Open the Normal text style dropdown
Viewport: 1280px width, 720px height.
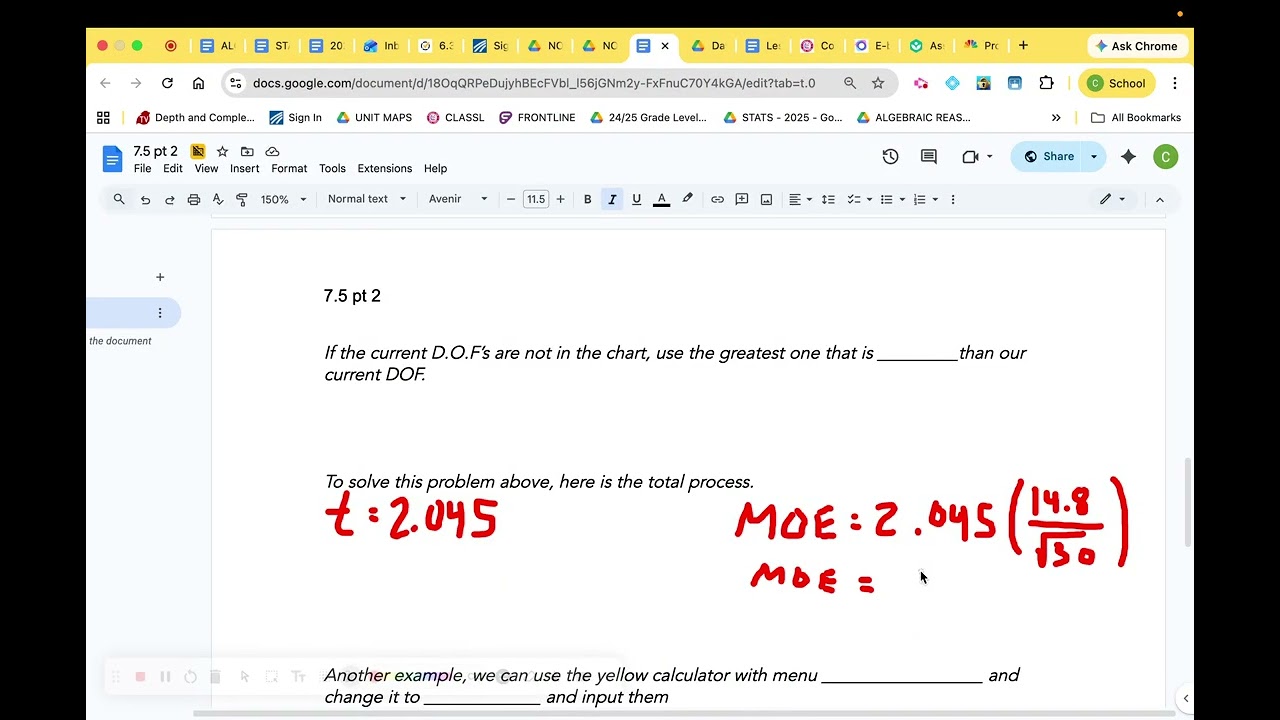pos(367,199)
